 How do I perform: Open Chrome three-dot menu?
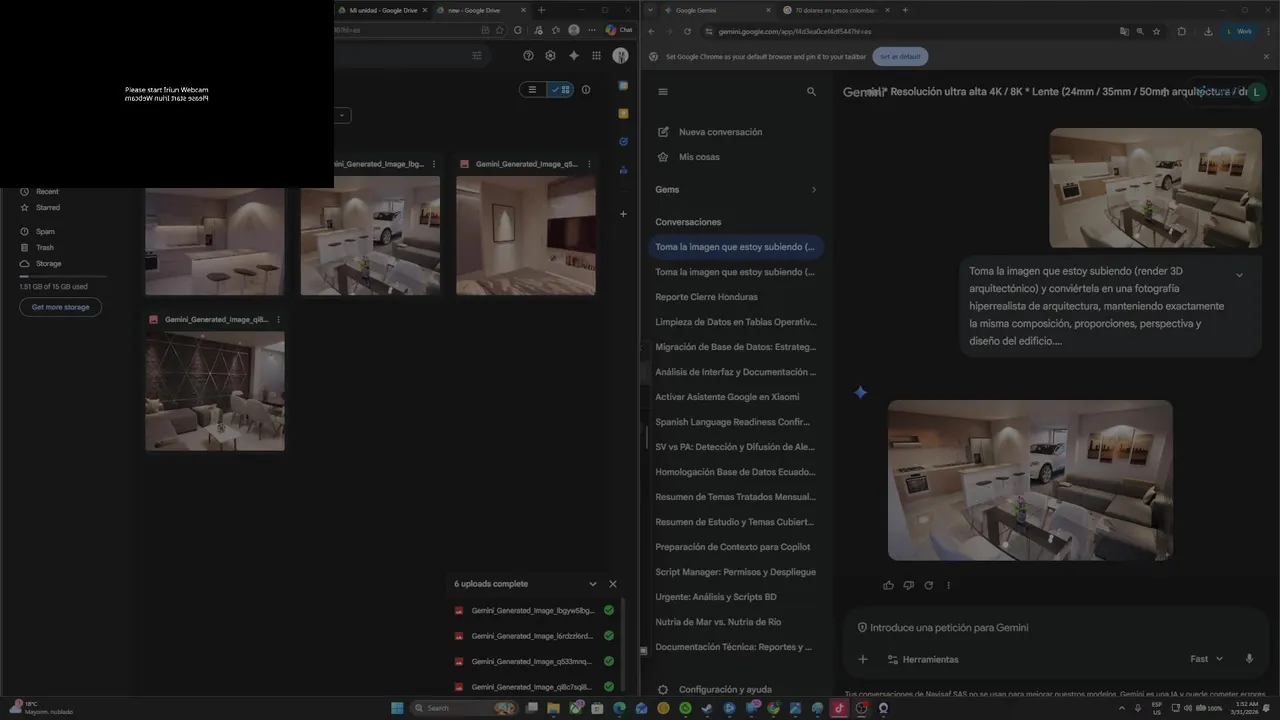[x=1269, y=31]
